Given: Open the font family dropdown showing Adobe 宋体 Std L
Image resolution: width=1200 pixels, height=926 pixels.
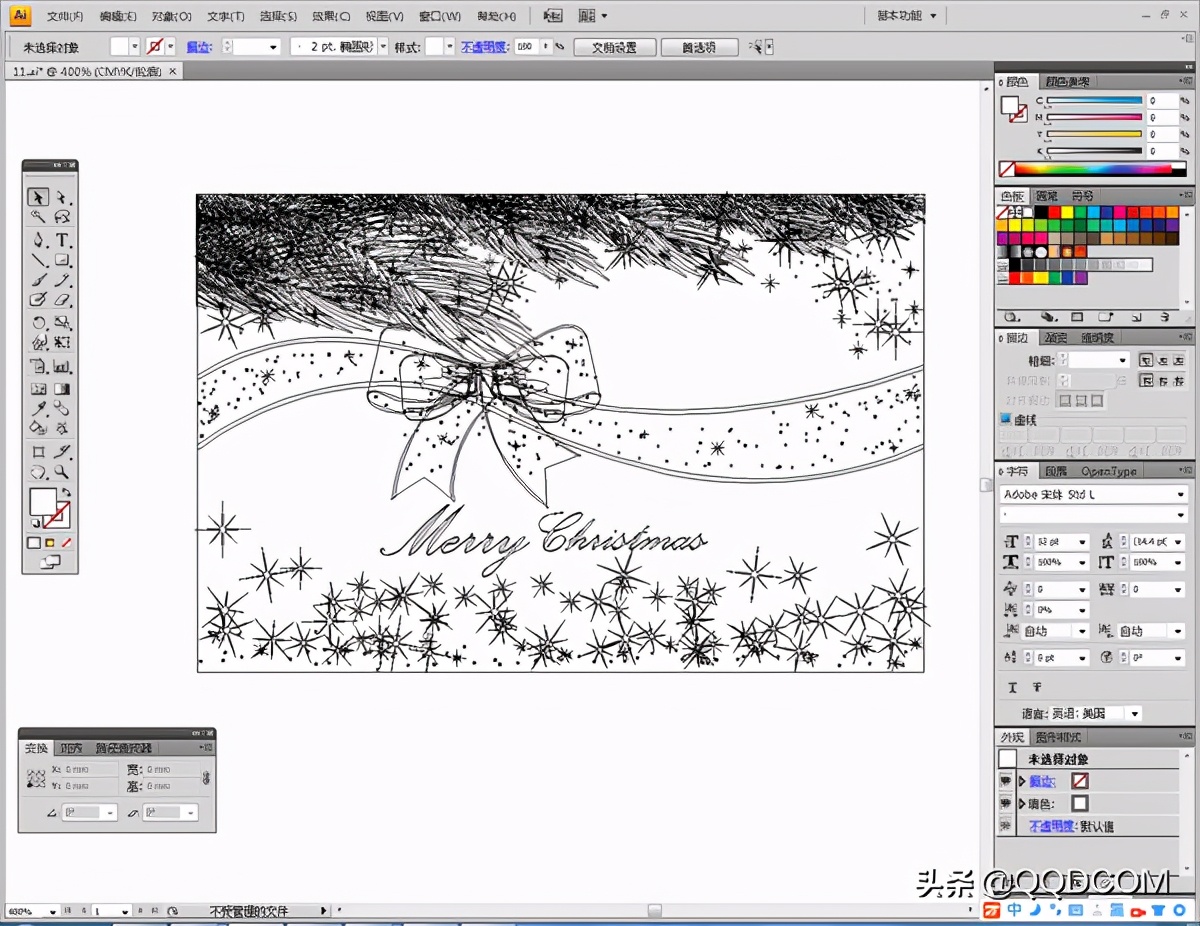Looking at the screenshot, I should pyautogui.click(x=1181, y=495).
